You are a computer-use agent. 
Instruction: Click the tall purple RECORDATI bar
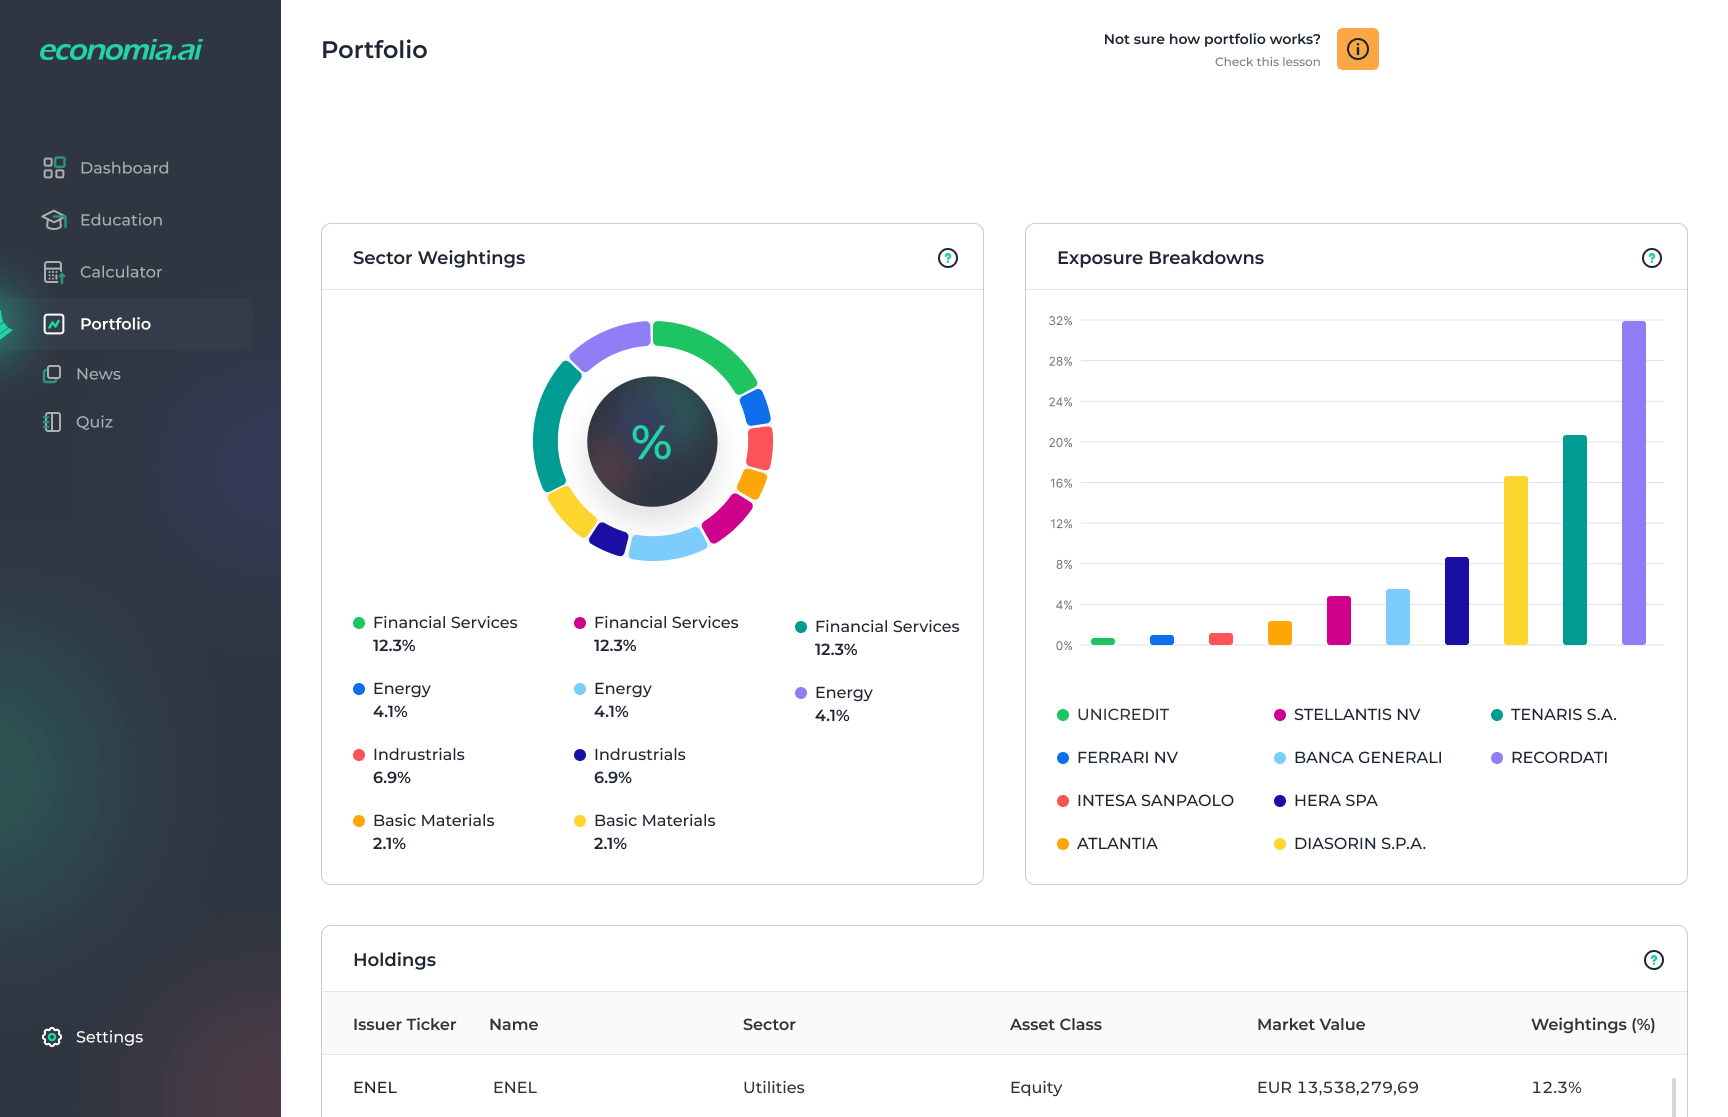(1634, 483)
